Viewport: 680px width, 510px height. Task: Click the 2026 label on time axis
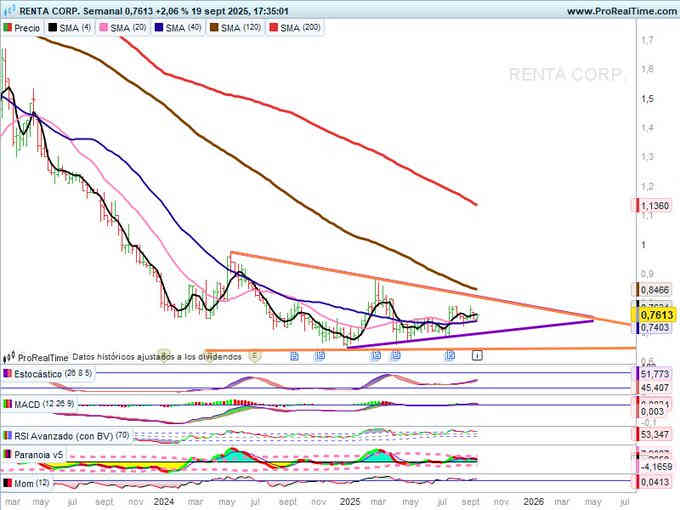click(x=533, y=502)
